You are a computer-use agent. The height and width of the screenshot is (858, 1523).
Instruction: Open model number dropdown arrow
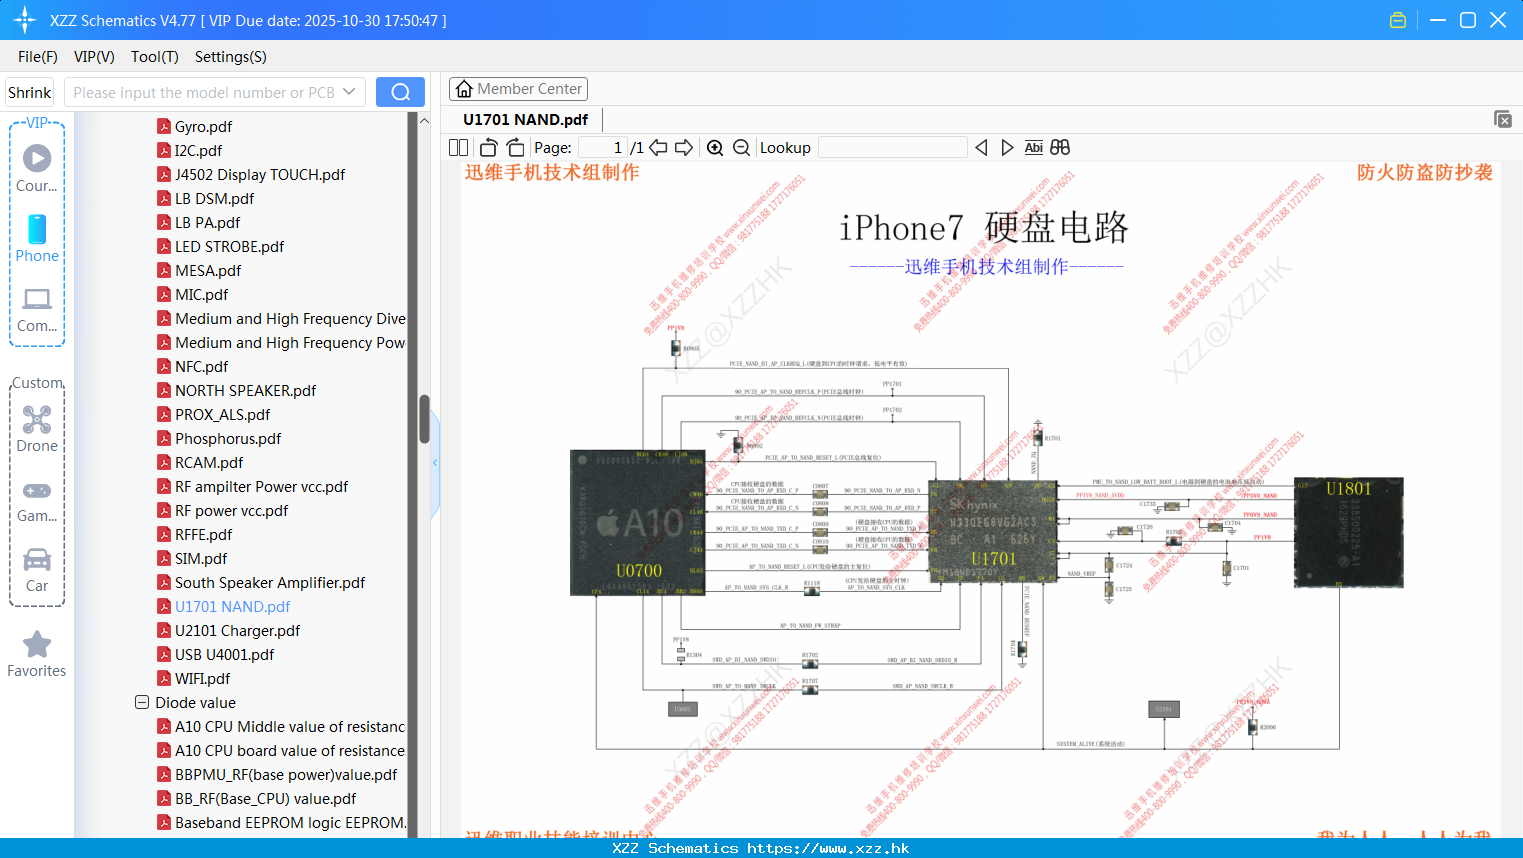[349, 92]
